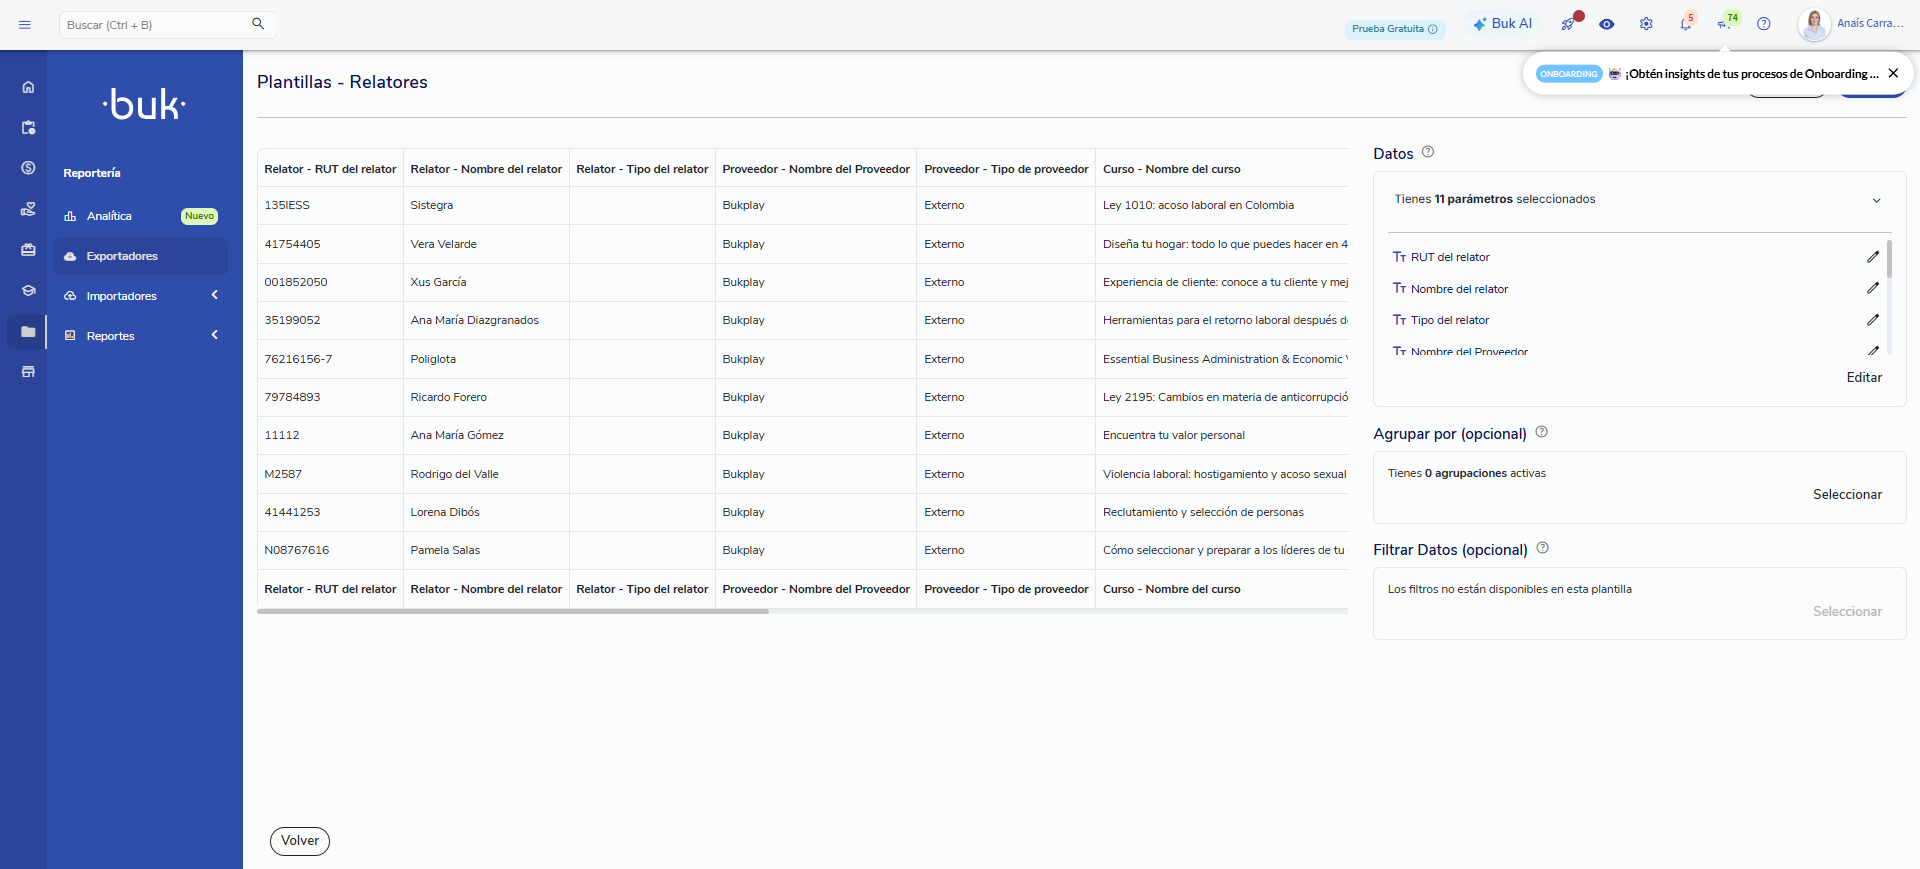Edit the Tipo del relator parameter pencil

pos(1873,320)
